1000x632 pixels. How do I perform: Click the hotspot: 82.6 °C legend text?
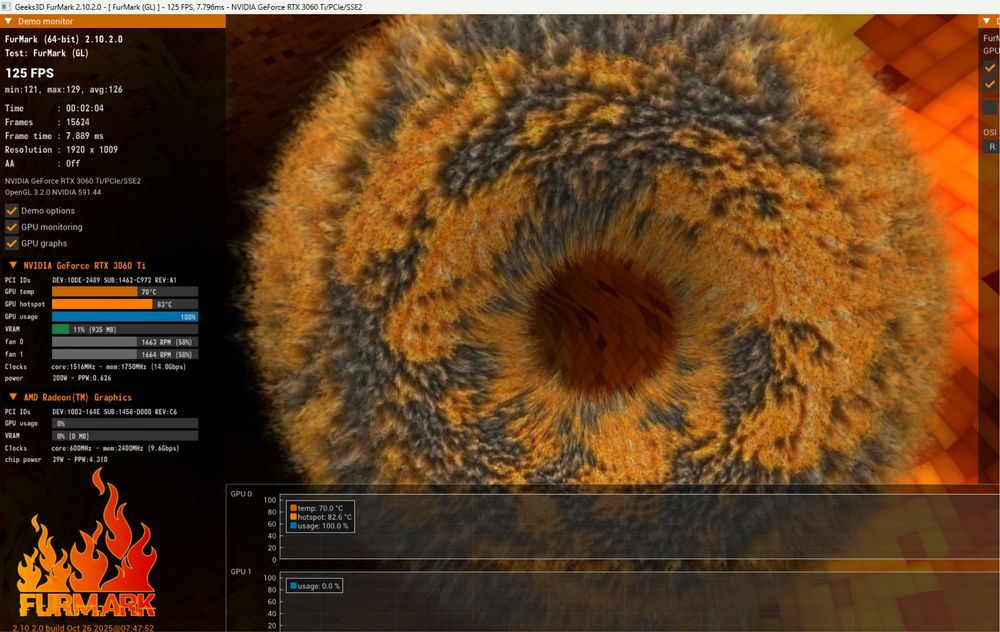coord(325,517)
